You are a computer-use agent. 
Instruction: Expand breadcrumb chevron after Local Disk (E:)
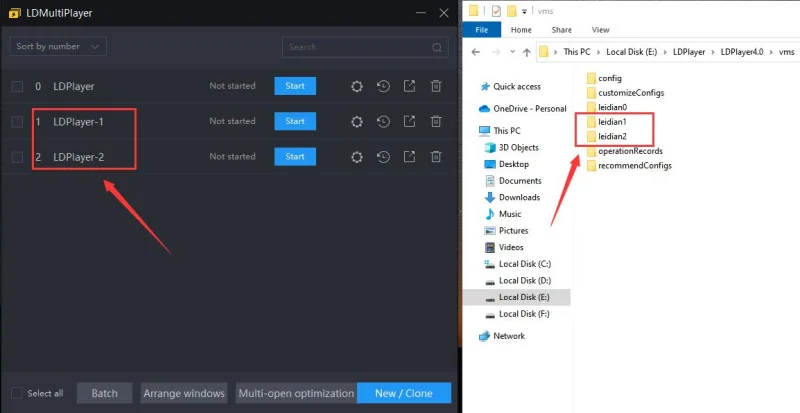(x=665, y=52)
